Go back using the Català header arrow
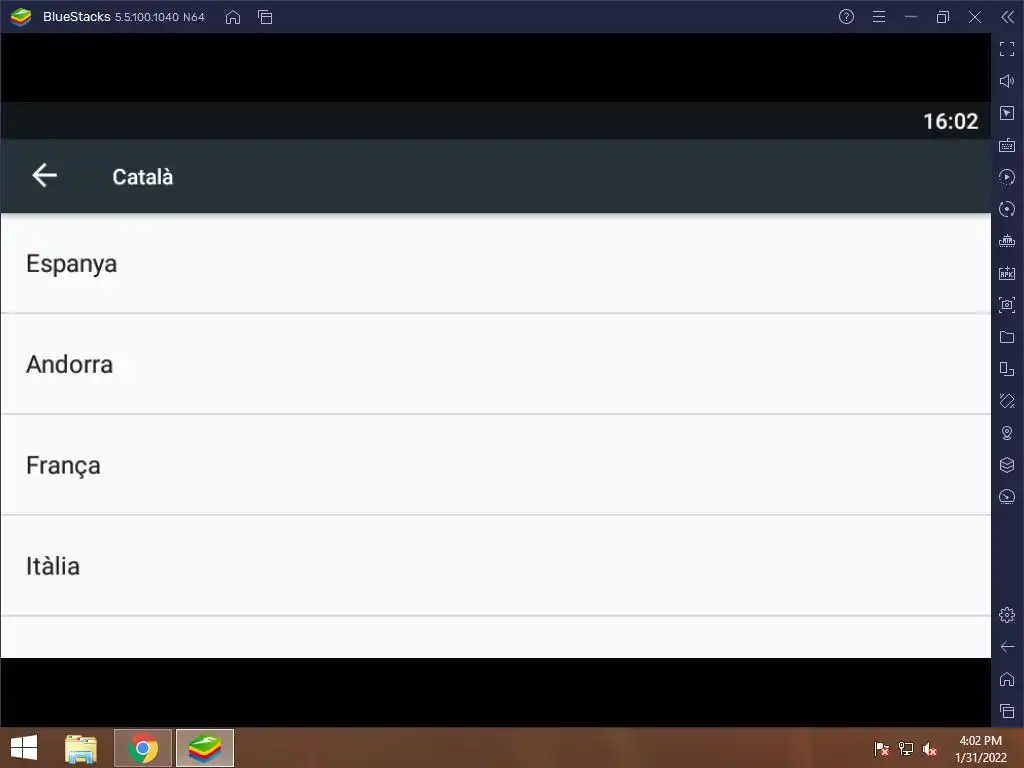Image resolution: width=1024 pixels, height=768 pixels. [44, 176]
